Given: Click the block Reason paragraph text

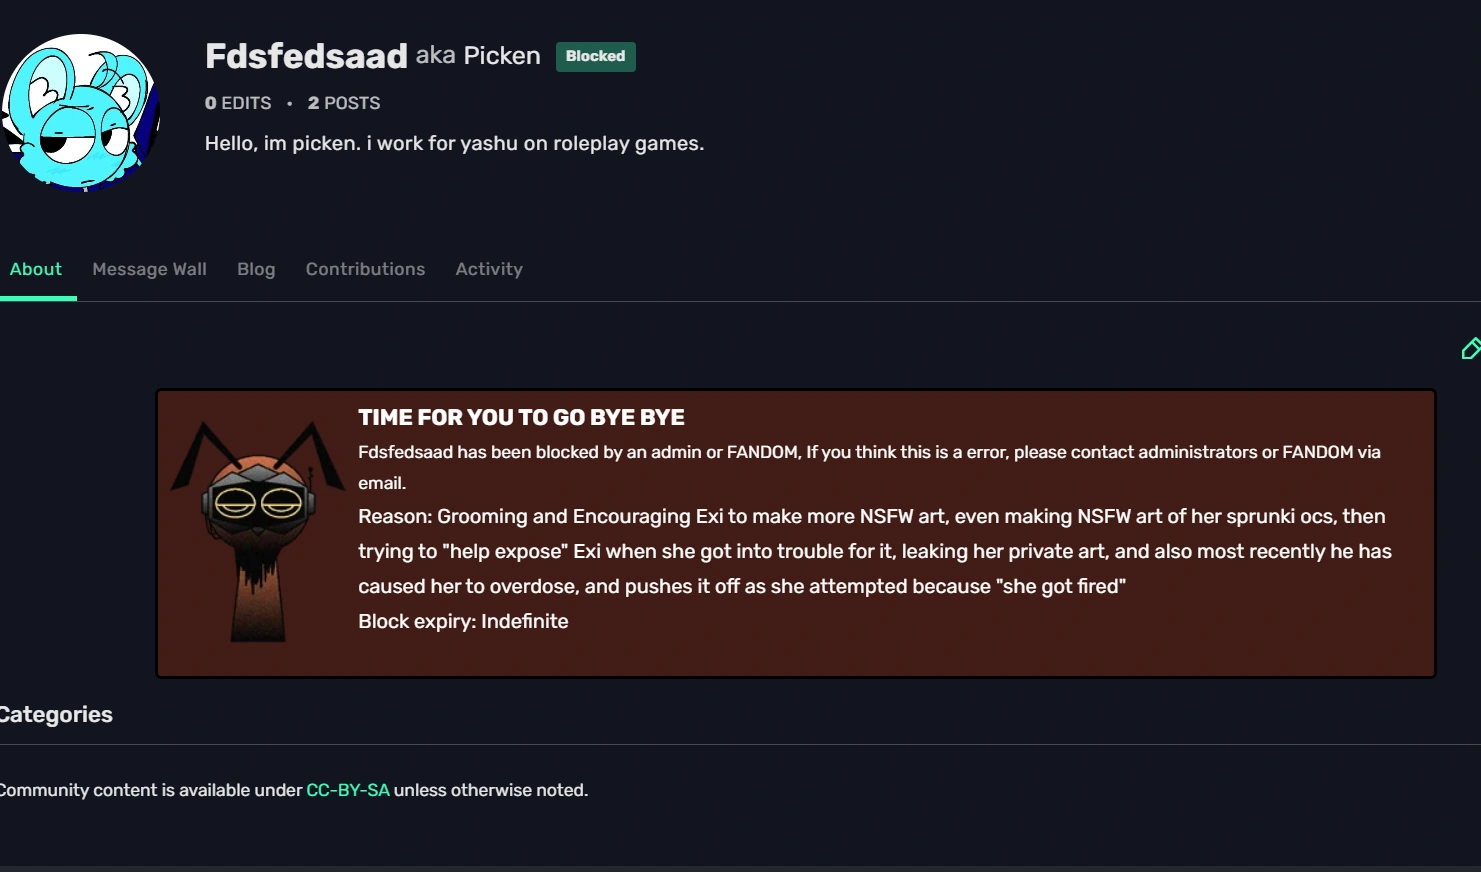Looking at the screenshot, I should tap(874, 551).
